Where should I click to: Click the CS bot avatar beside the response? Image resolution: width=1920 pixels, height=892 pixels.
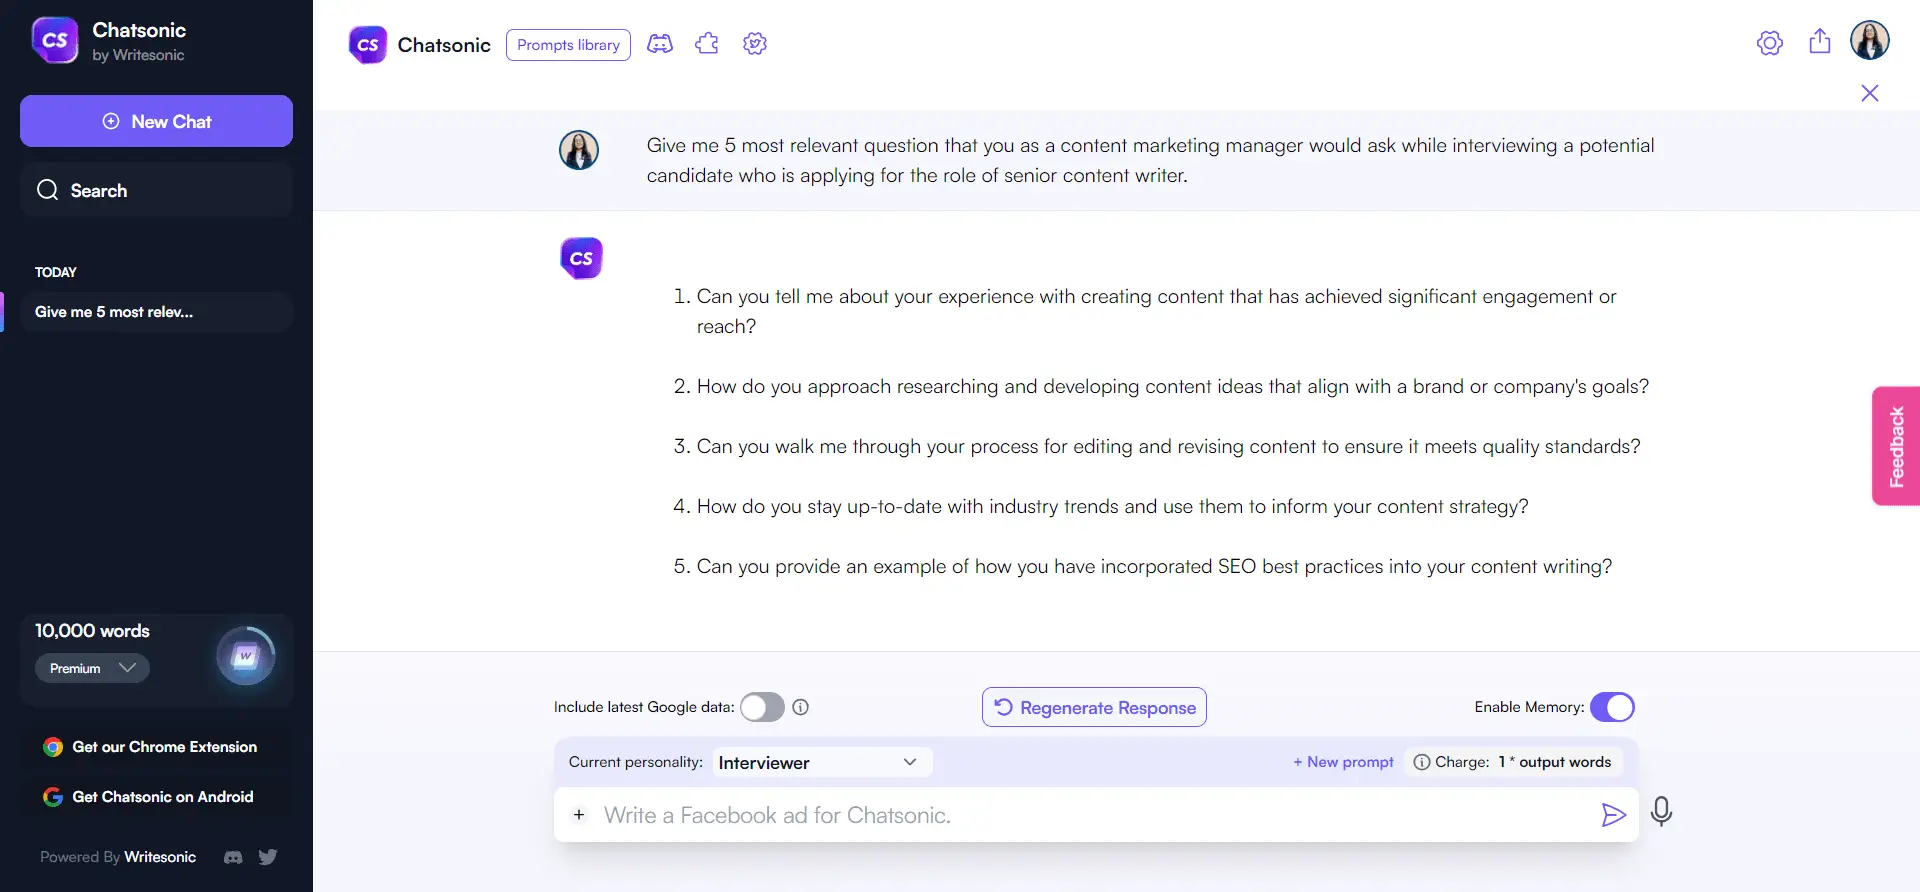point(581,258)
